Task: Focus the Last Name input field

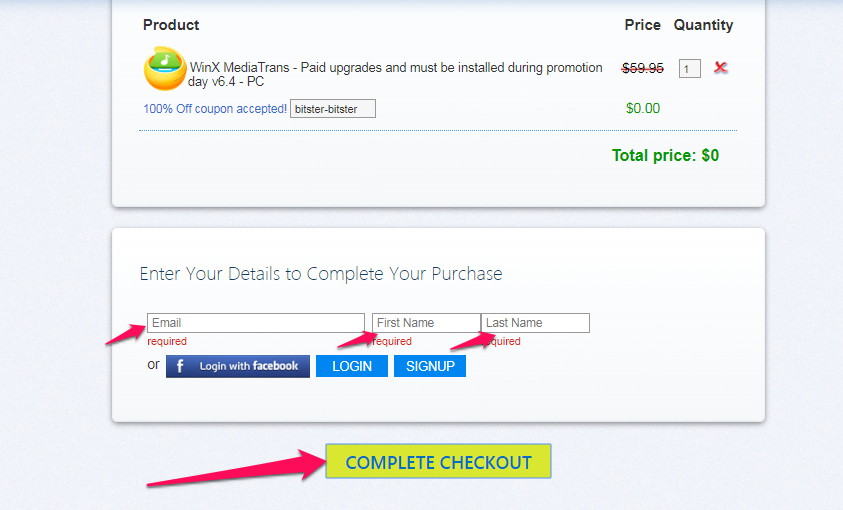Action: coord(535,323)
